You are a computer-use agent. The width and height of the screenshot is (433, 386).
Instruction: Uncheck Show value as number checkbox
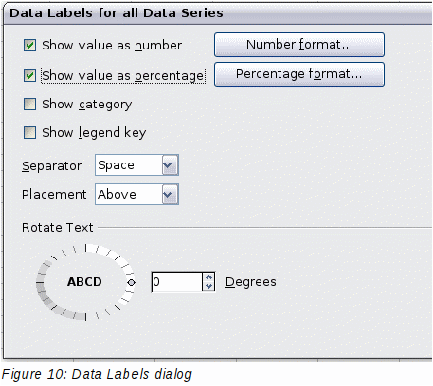(30, 45)
